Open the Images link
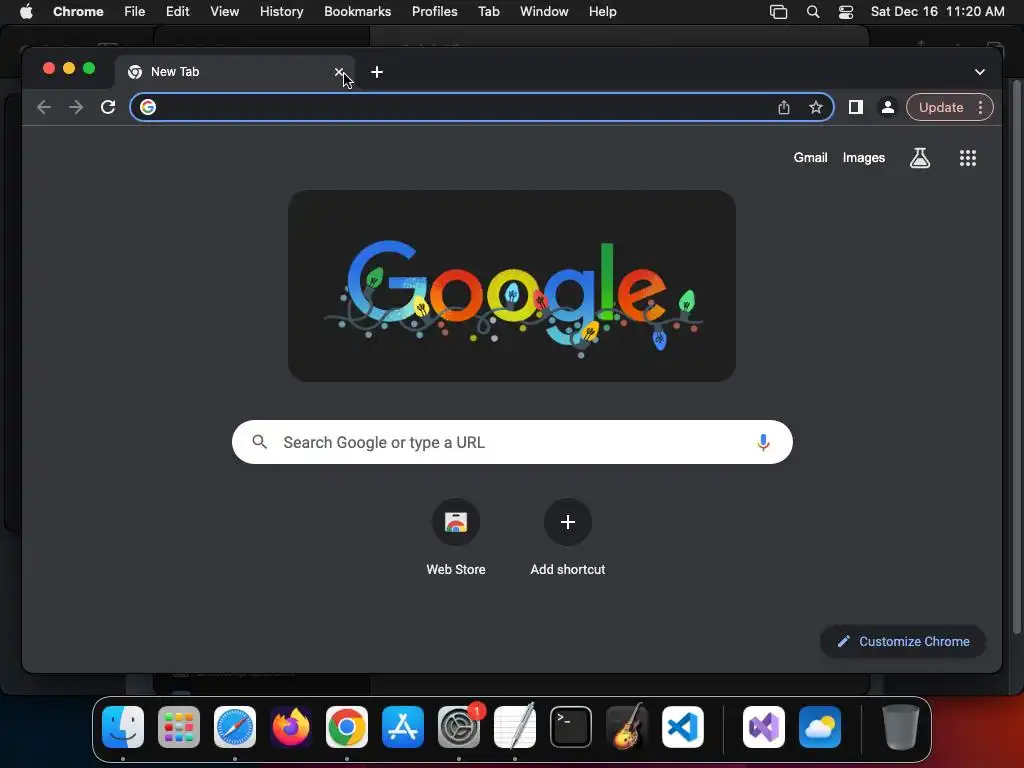The image size is (1024, 768). tap(863, 157)
